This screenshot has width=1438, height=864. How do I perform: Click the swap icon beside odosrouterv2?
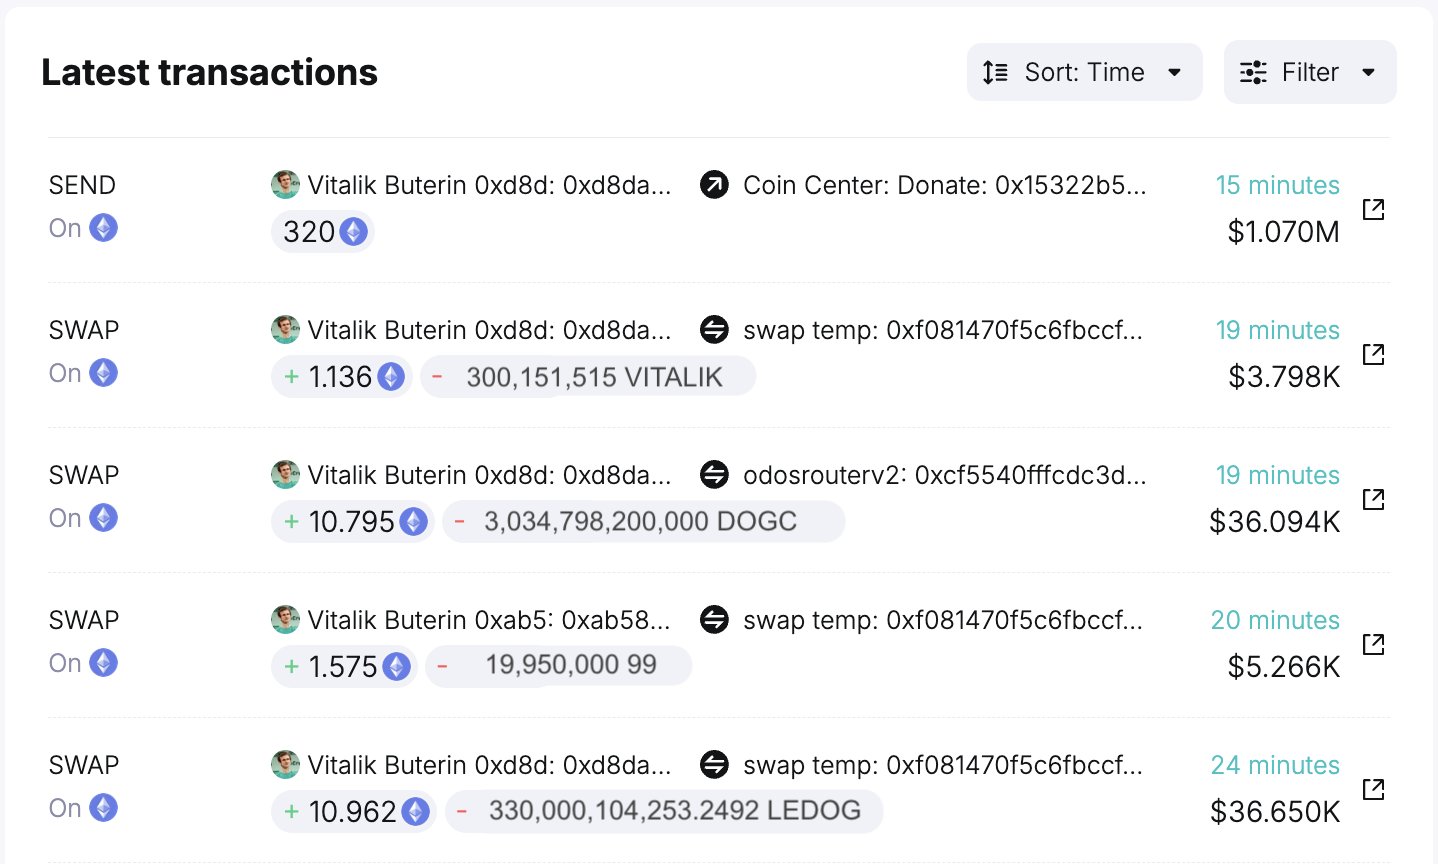[x=714, y=475]
